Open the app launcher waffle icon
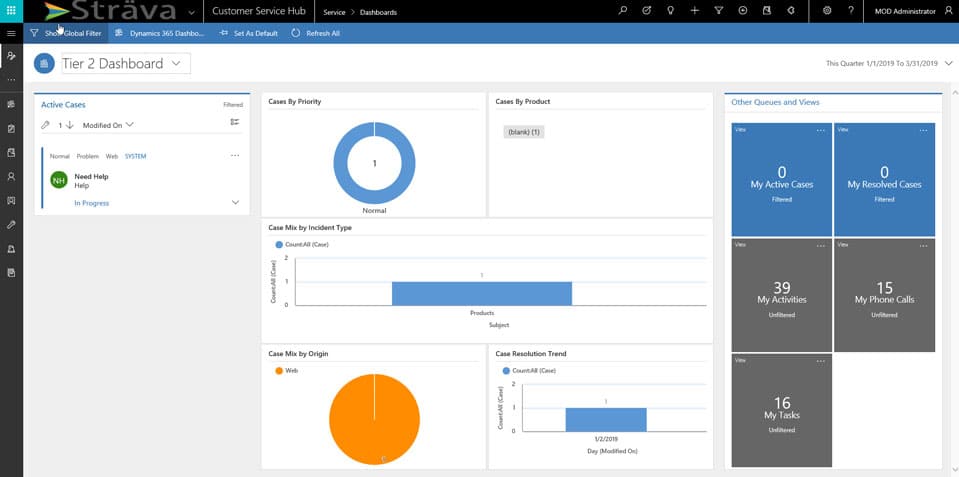959x477 pixels. (x=11, y=11)
